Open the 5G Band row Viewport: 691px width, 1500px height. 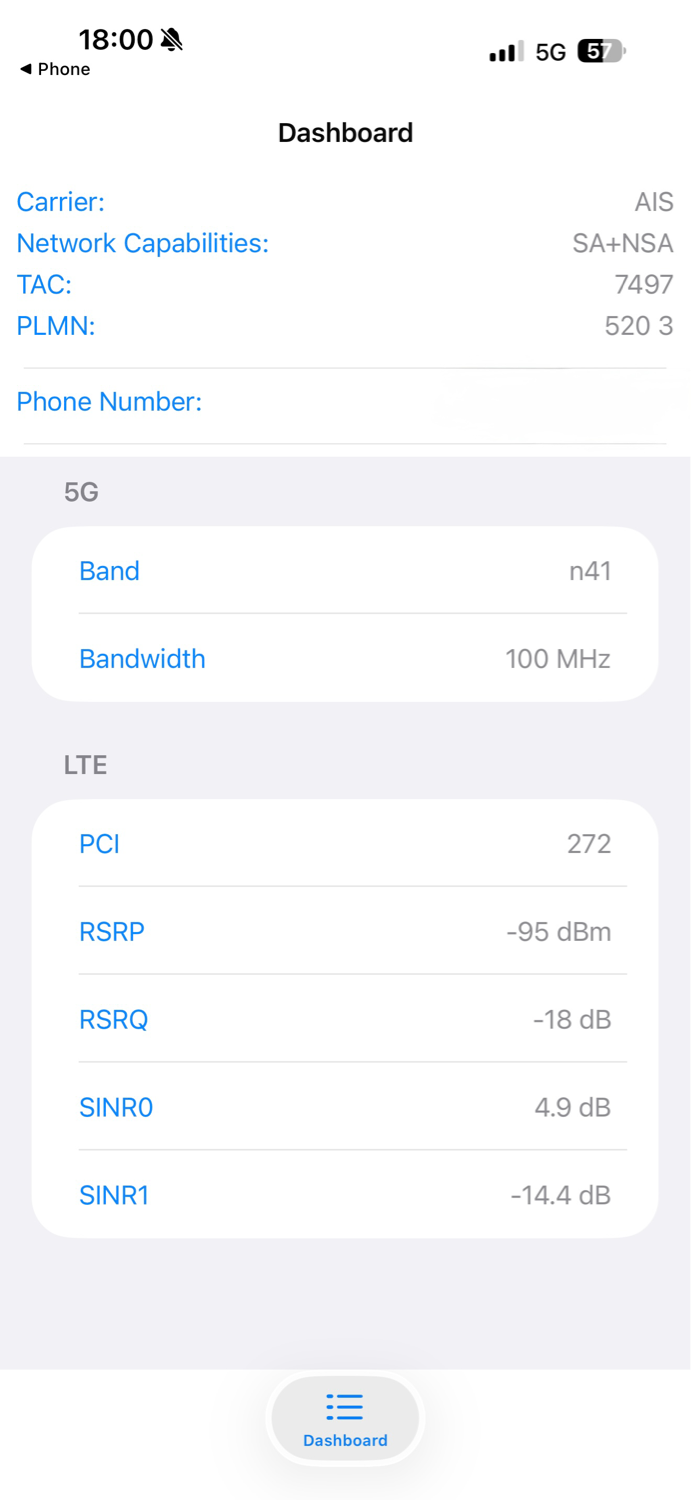click(x=345, y=571)
